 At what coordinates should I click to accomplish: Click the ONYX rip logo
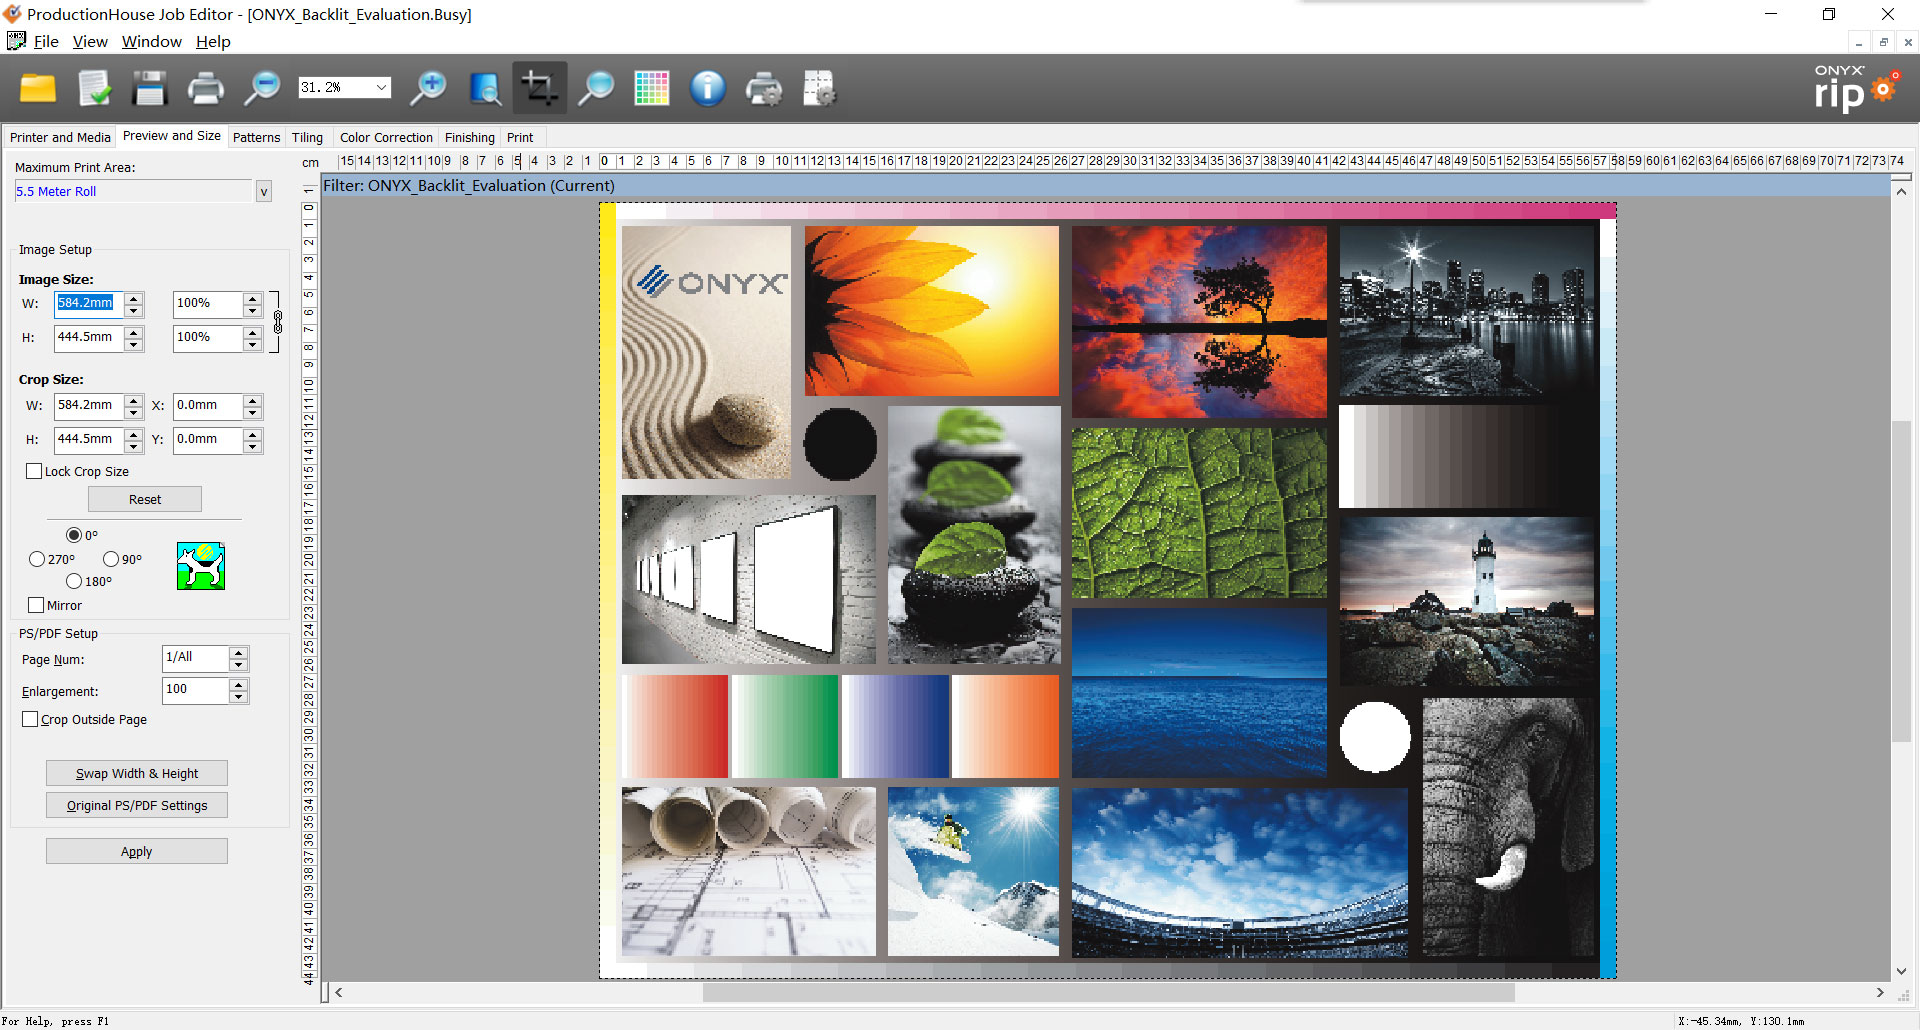click(1857, 89)
